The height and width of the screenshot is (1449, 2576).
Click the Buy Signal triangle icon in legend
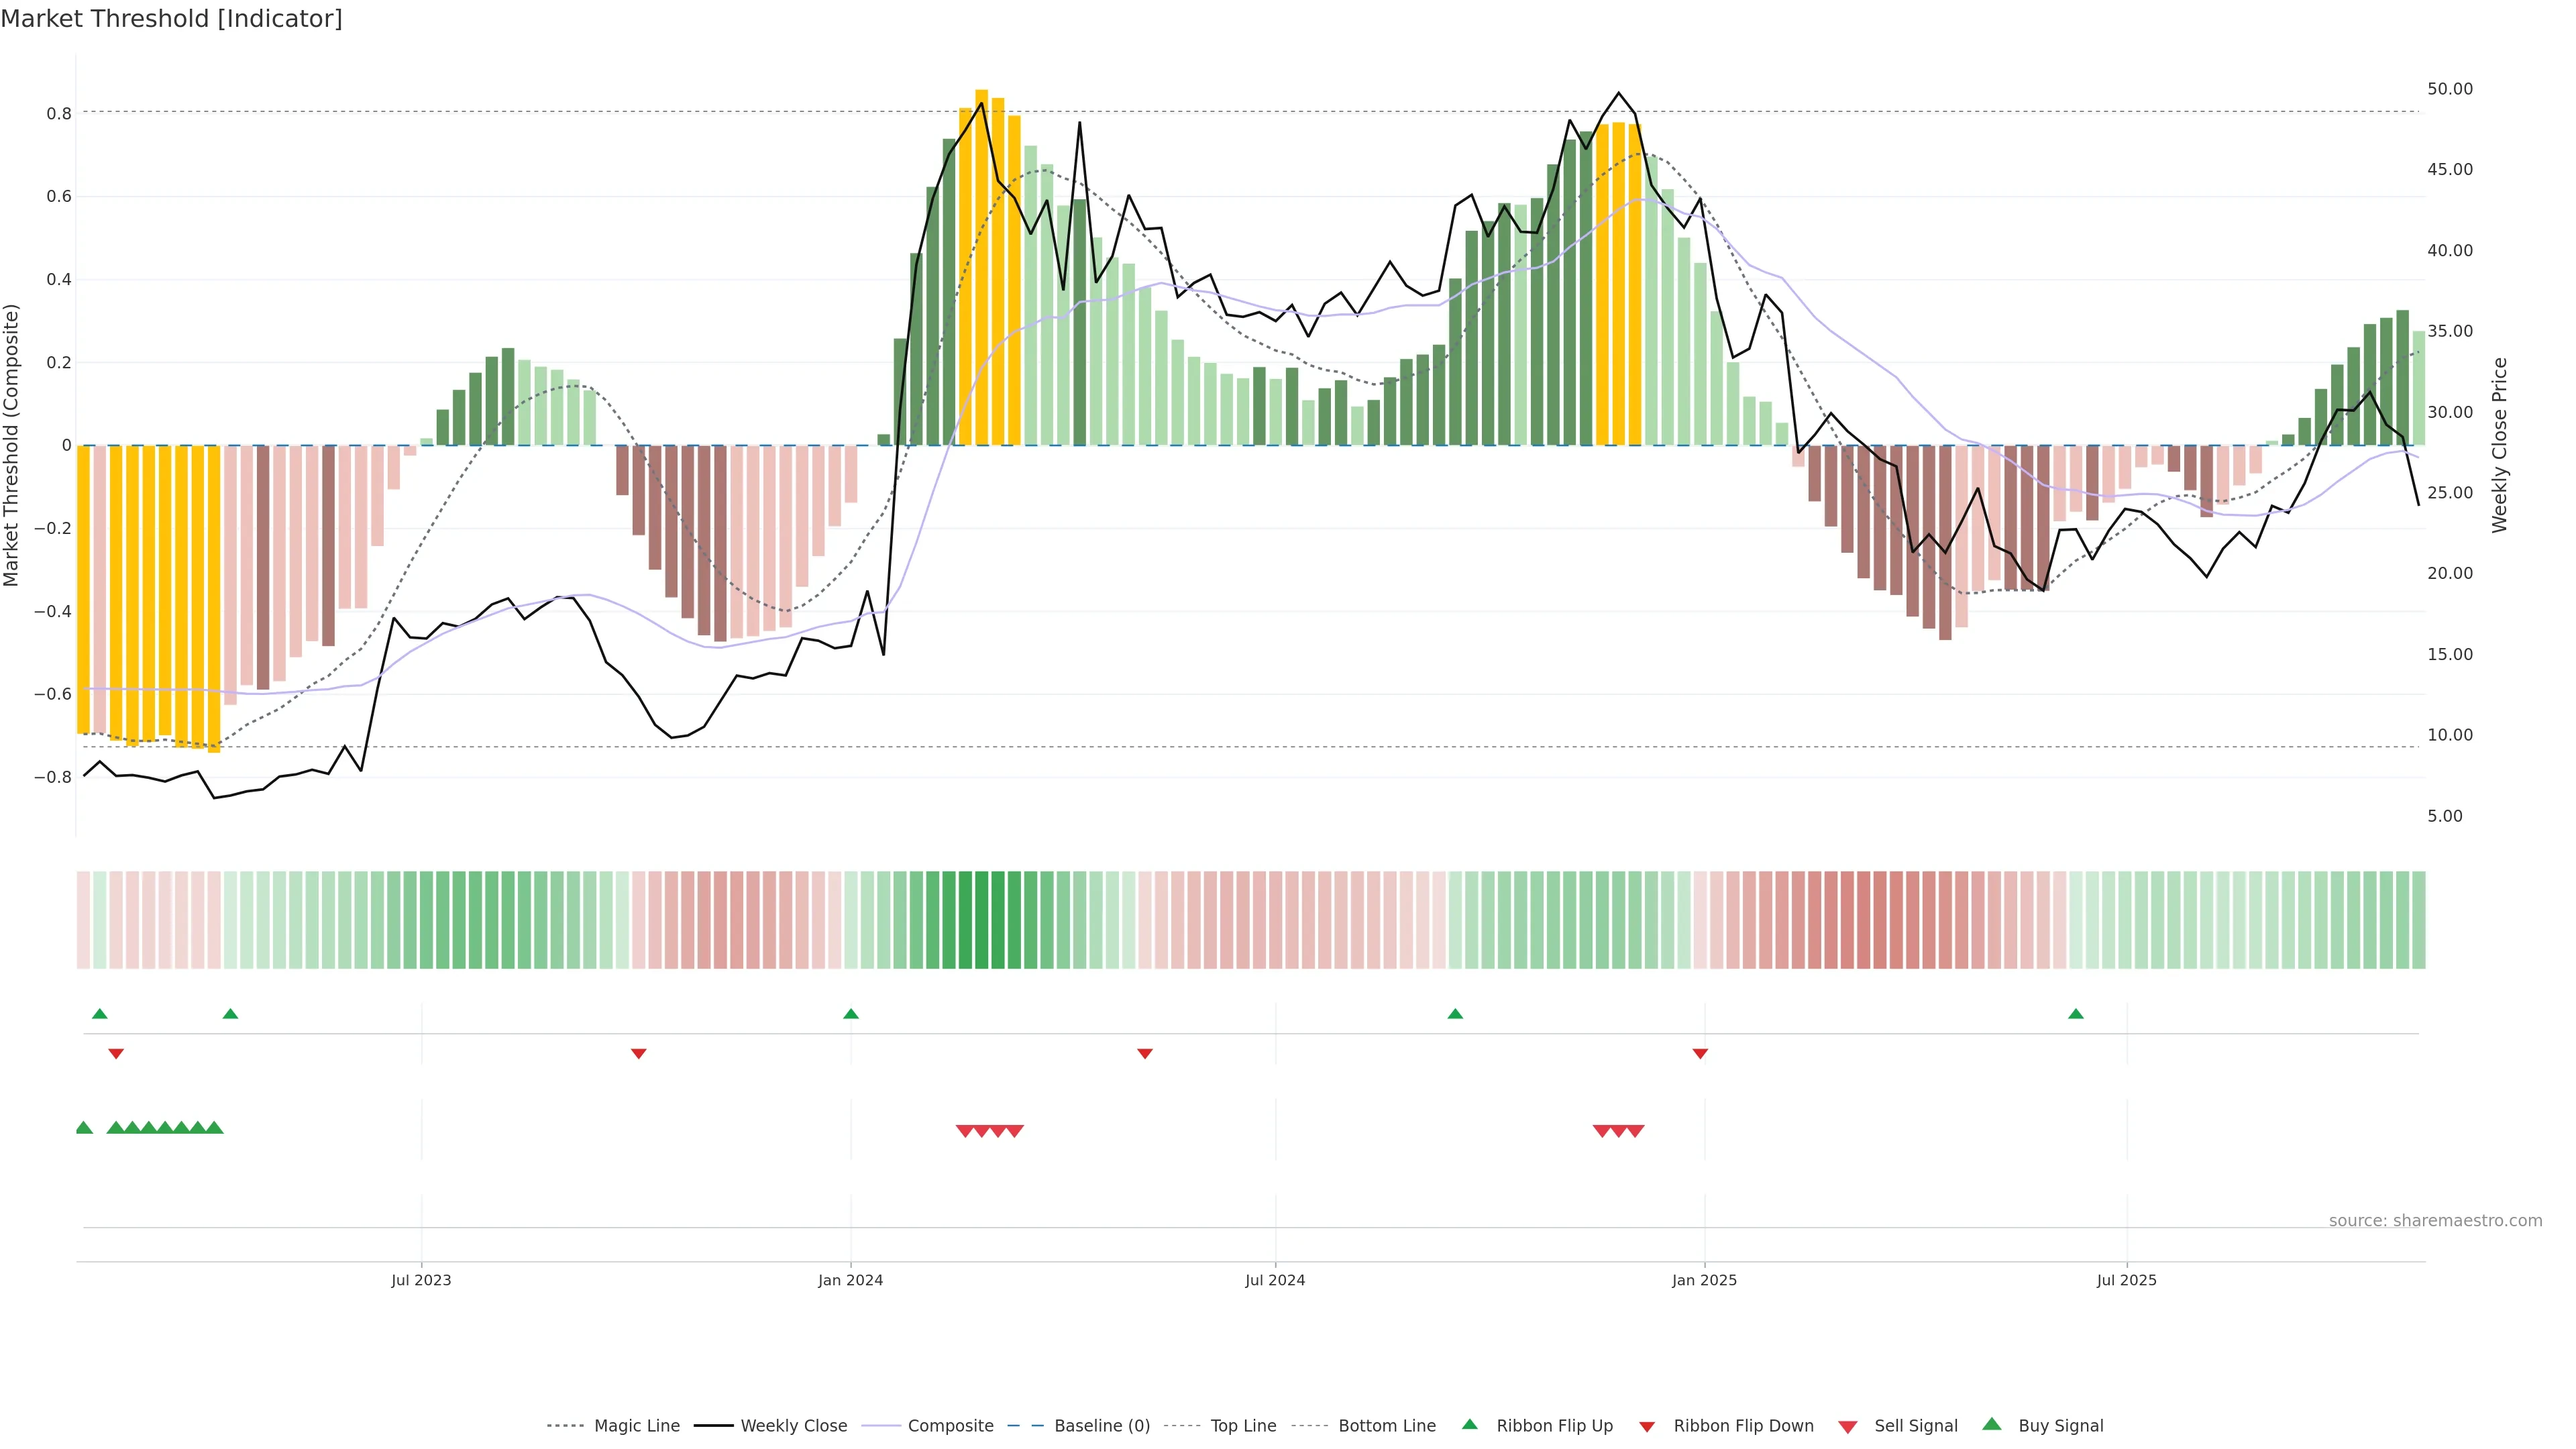tap(1991, 1424)
